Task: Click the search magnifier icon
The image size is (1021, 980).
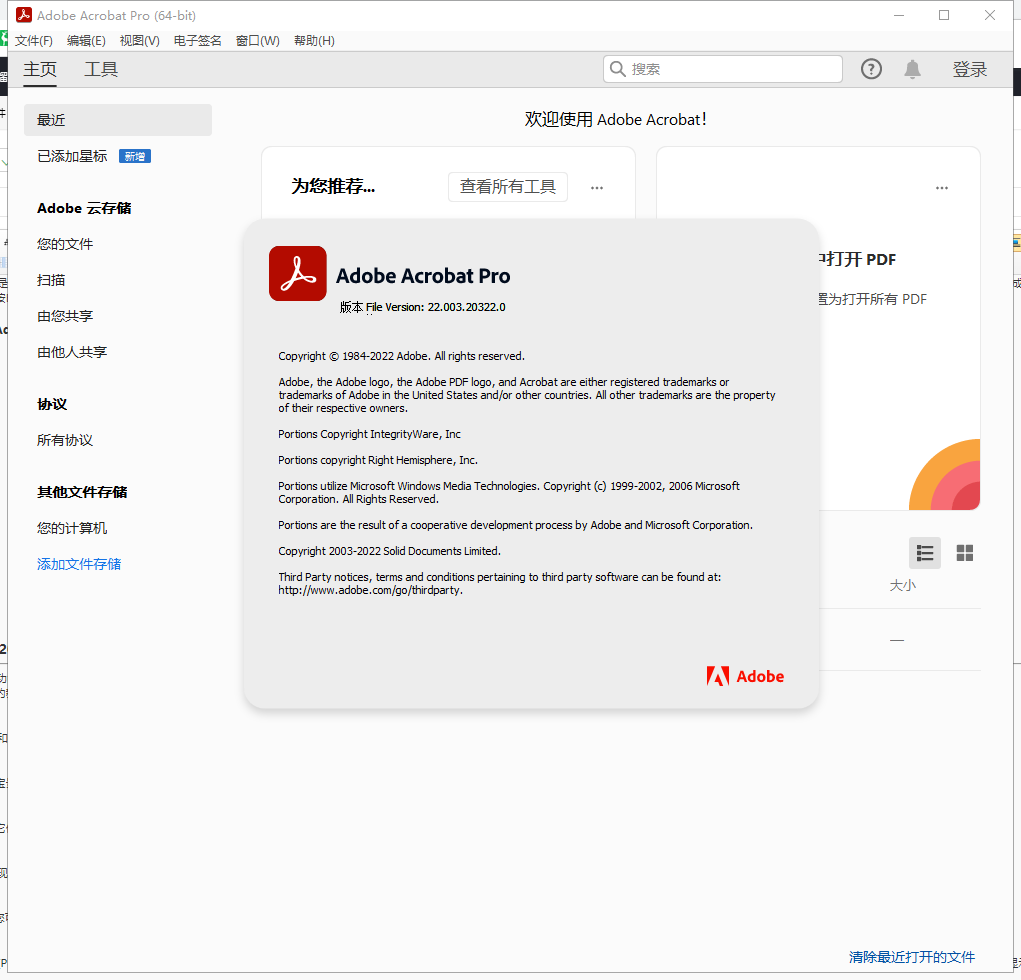Action: (617, 69)
